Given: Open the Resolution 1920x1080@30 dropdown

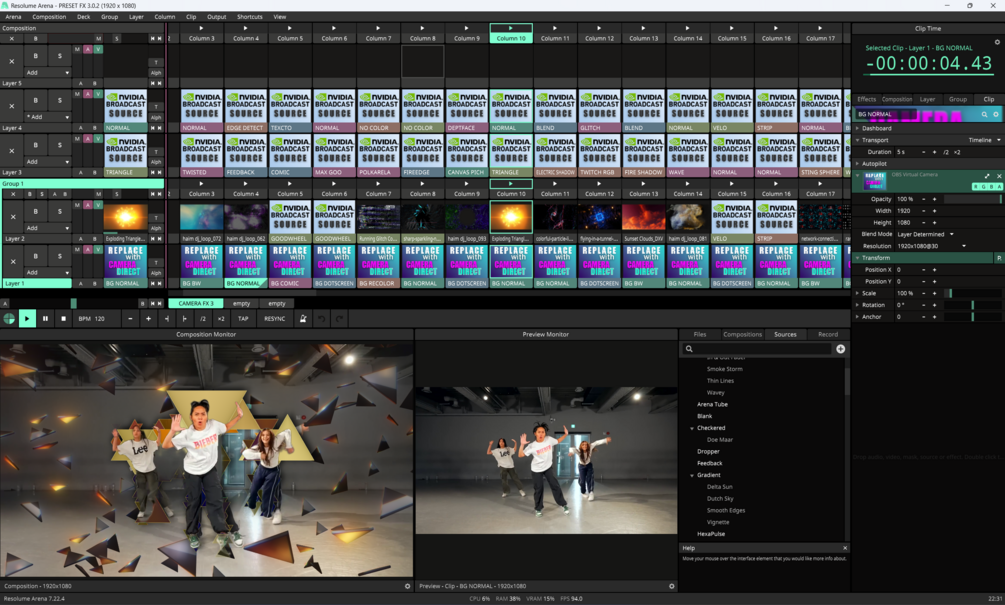Looking at the screenshot, I should pos(931,246).
